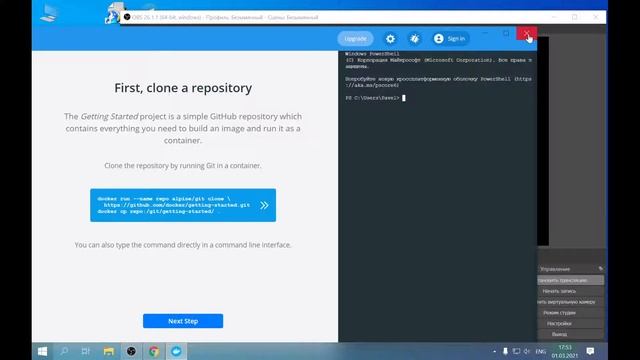Click the microphone tray icon
Viewport: 640px width, 360px height.
coord(505,351)
